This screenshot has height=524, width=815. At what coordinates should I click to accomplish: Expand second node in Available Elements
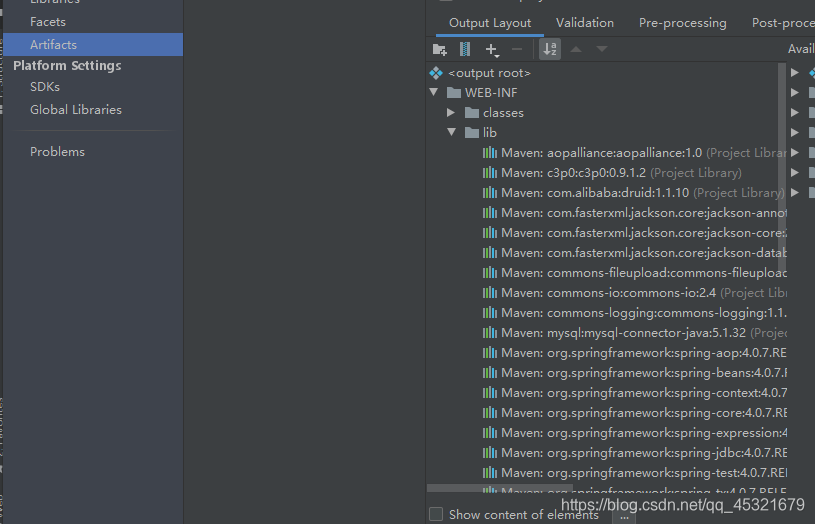795,93
